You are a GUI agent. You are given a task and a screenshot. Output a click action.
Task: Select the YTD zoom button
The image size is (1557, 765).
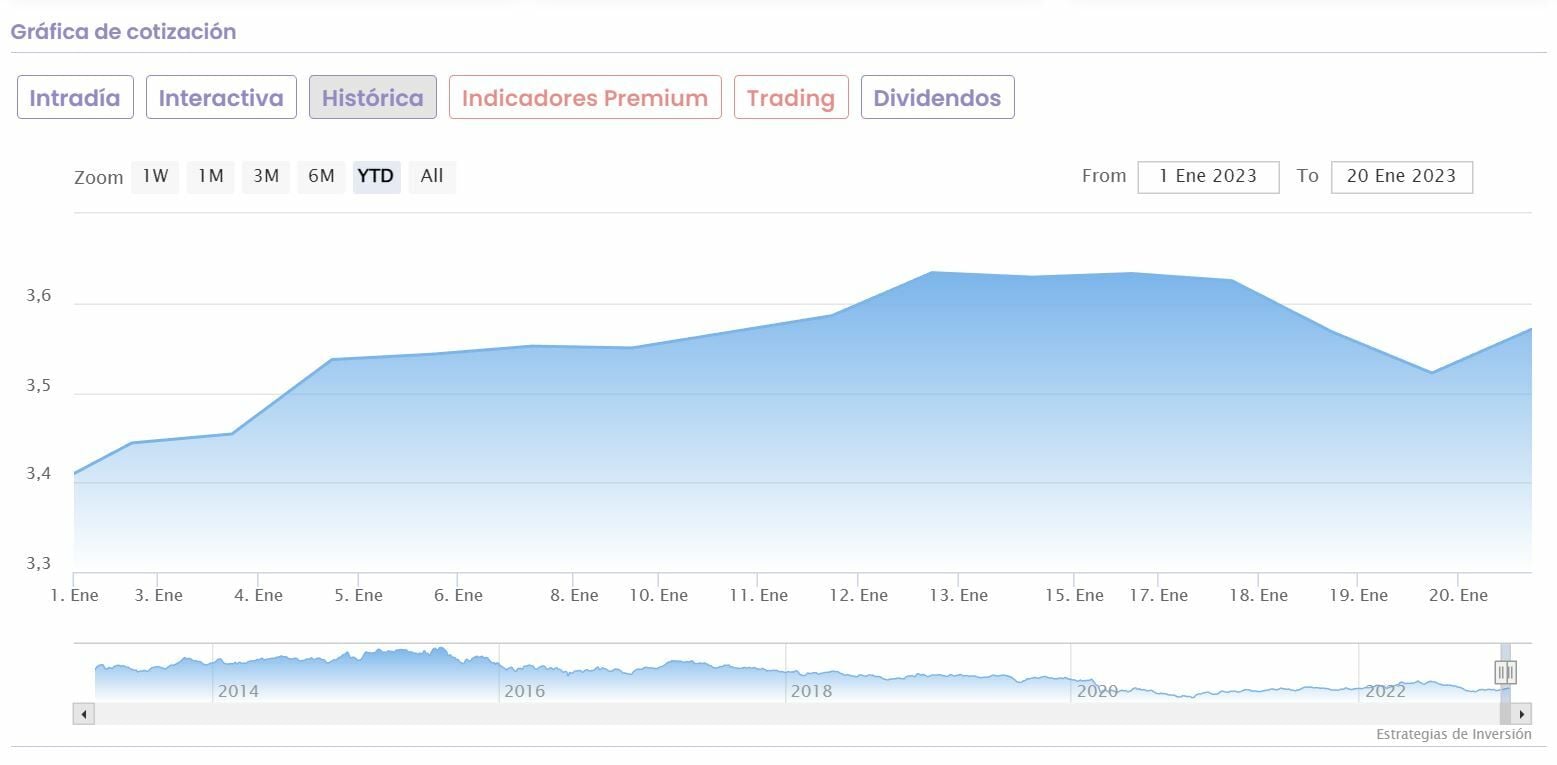tap(376, 177)
